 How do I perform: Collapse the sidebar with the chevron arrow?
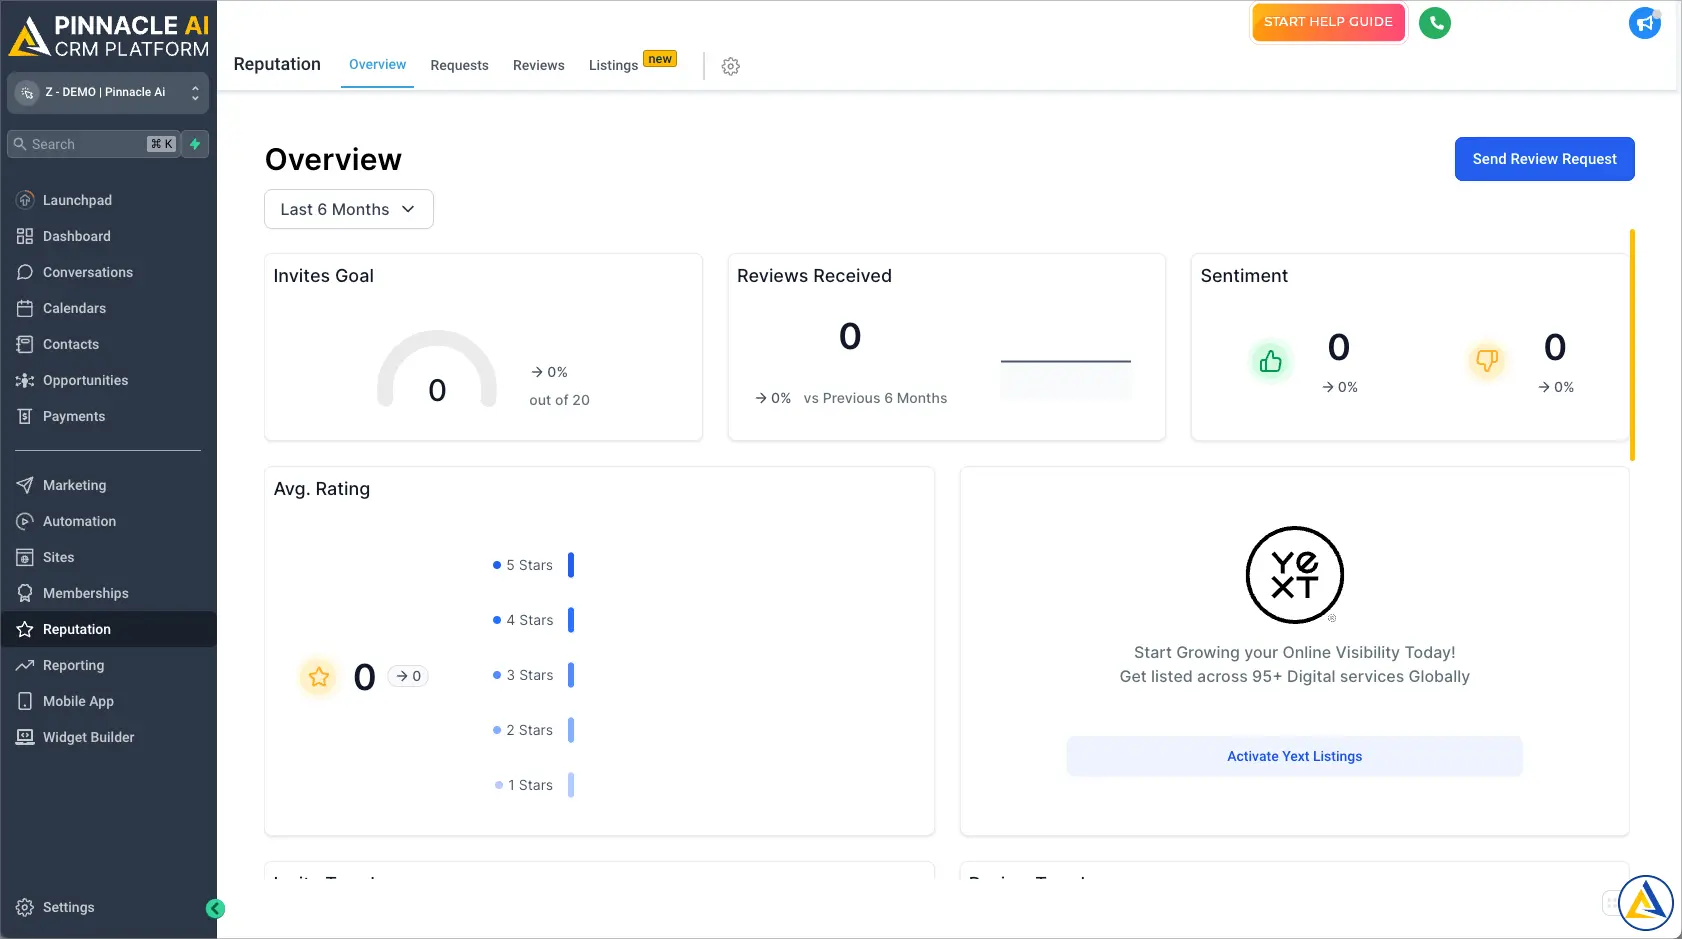pyautogui.click(x=216, y=908)
